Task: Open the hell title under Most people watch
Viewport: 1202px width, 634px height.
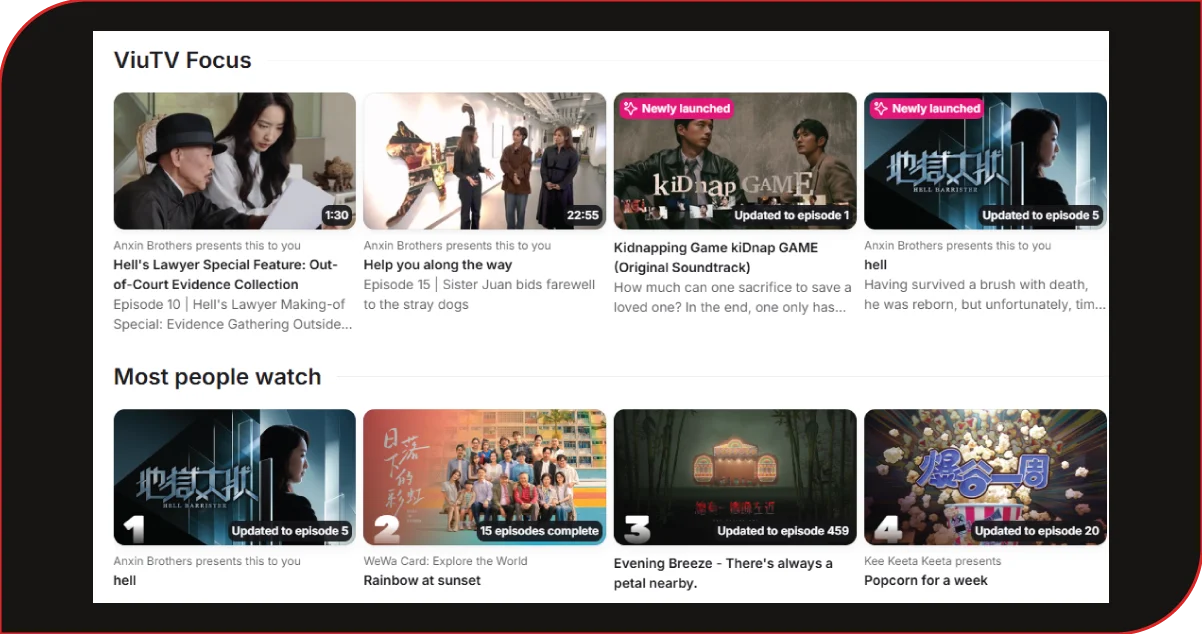Action: [125, 580]
